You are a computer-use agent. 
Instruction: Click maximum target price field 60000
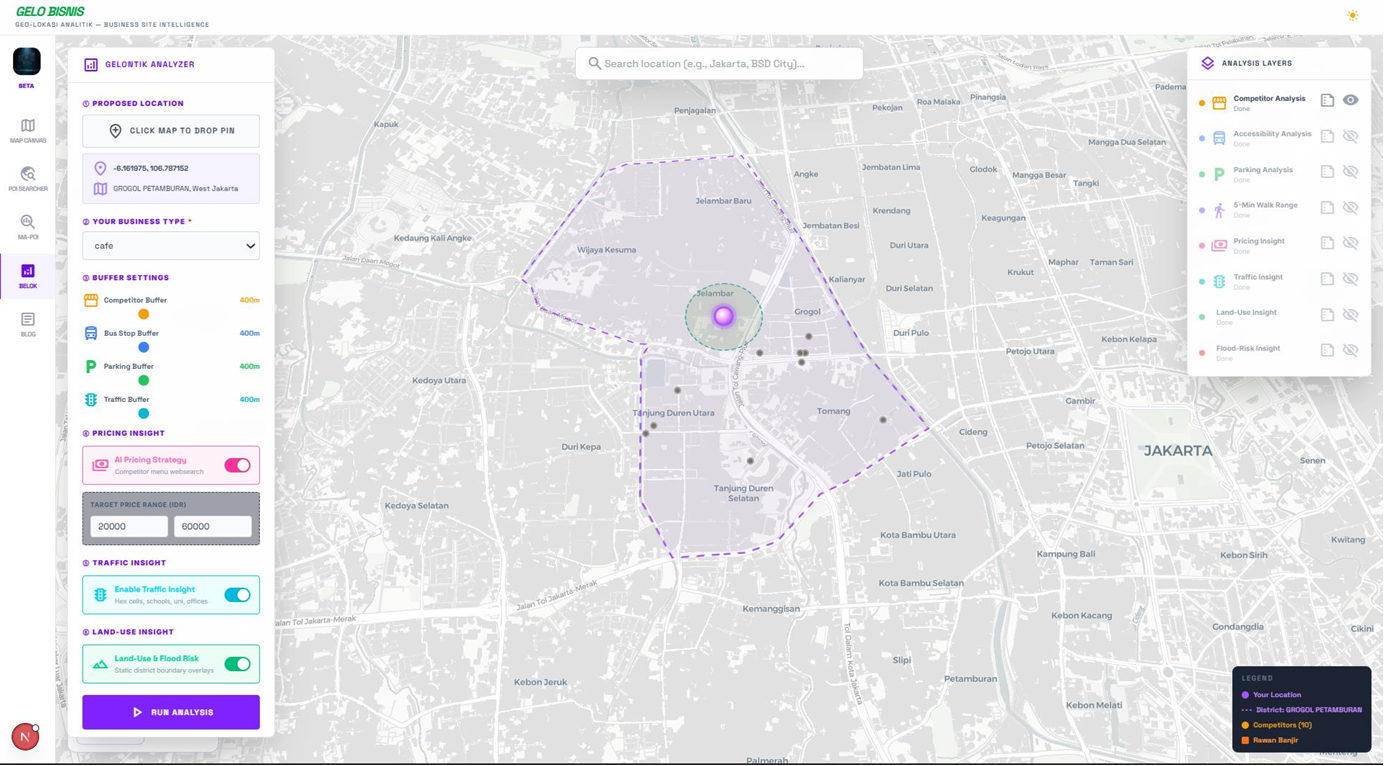[x=213, y=527]
